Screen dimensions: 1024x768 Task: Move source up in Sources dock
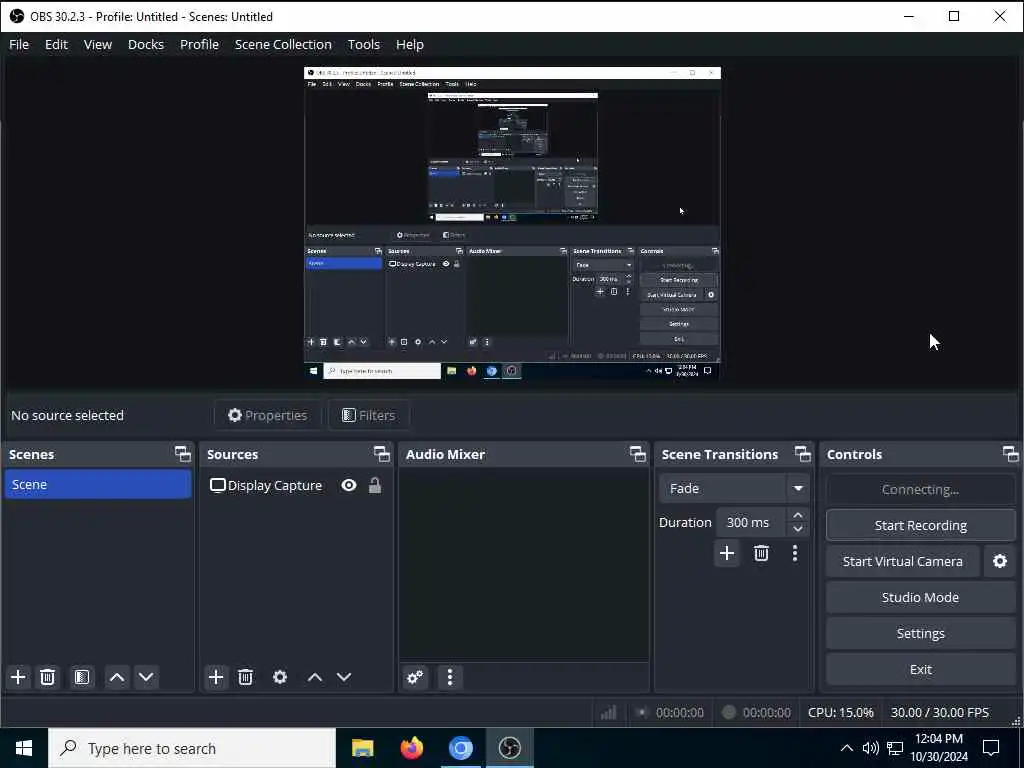click(x=315, y=677)
